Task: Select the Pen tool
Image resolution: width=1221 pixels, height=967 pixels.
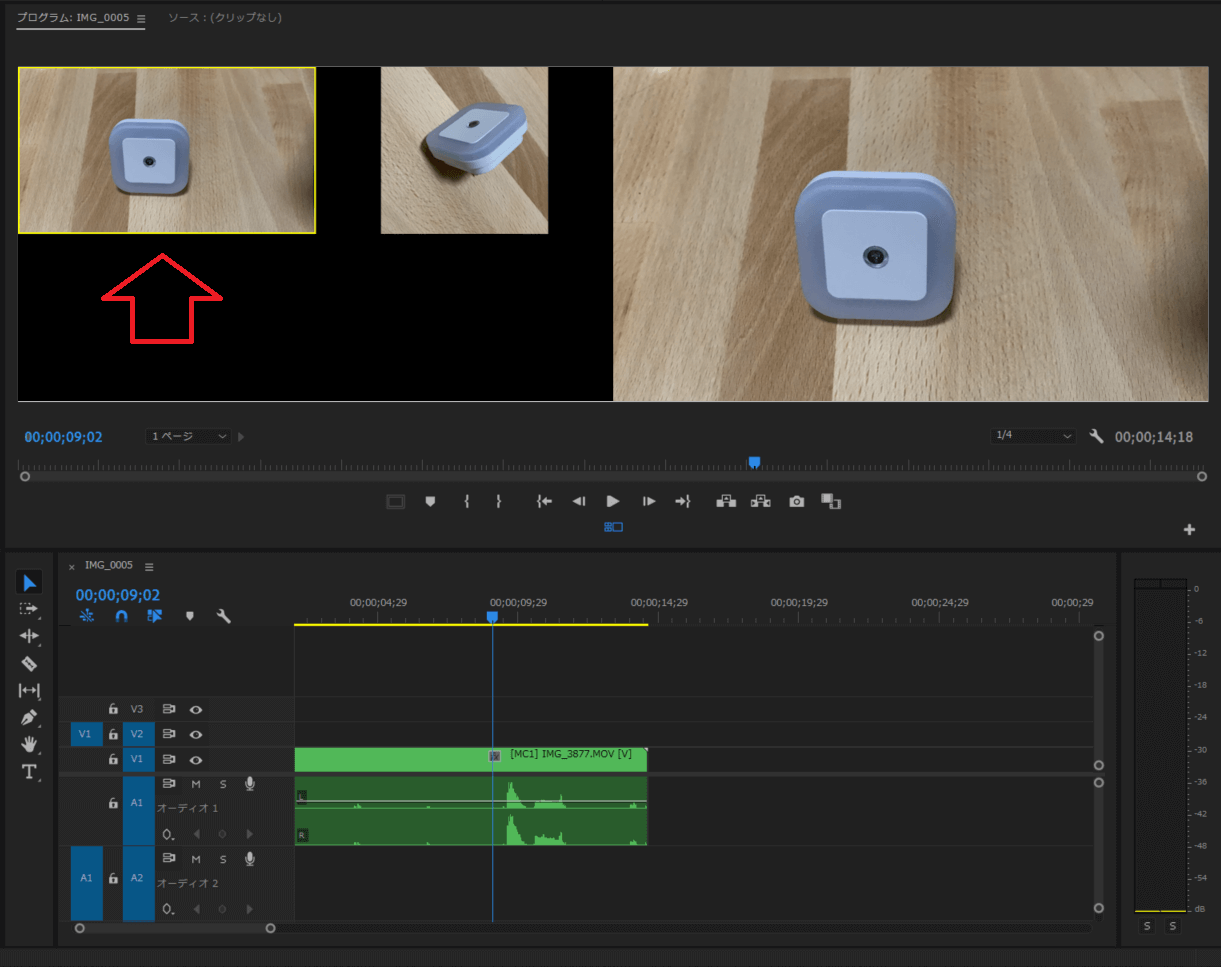Action: click(29, 717)
